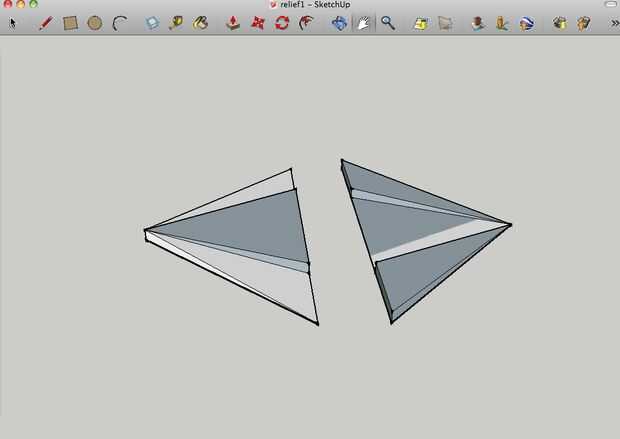Select the Circle drawing tool
The height and width of the screenshot is (439, 620).
(95, 23)
